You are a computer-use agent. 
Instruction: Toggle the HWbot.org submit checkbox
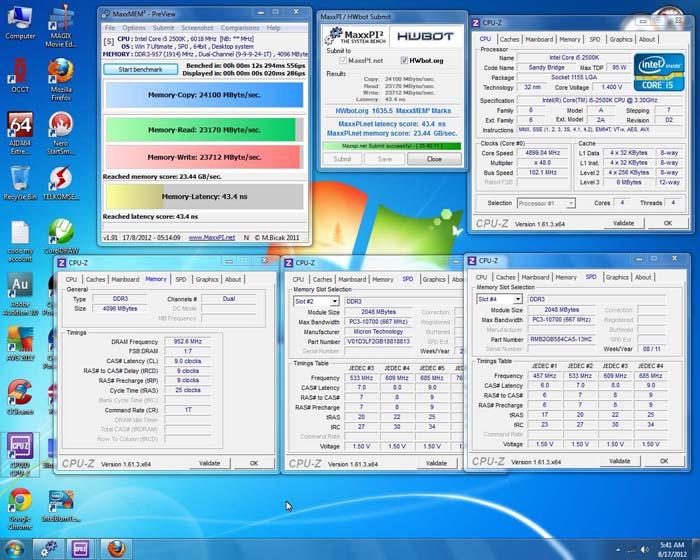coord(404,60)
